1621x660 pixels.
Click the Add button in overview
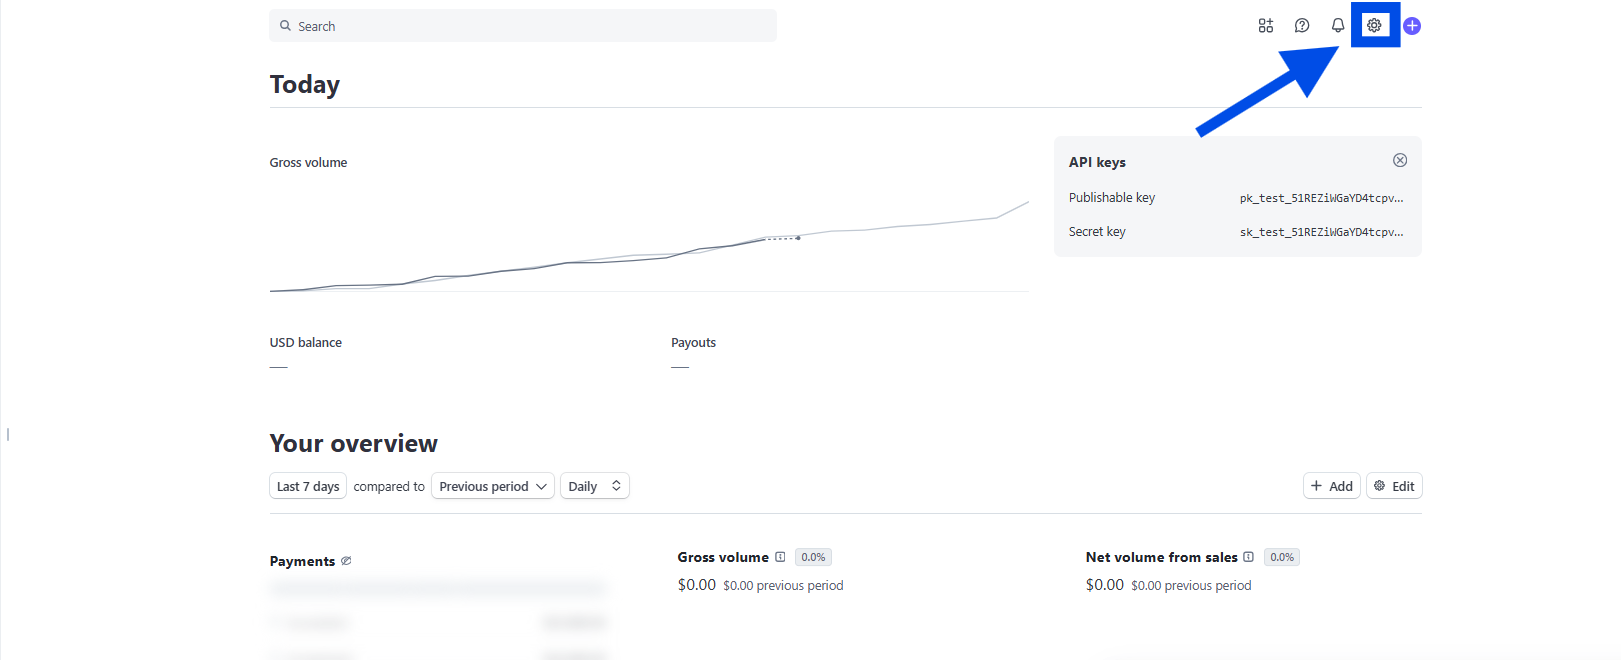(1332, 486)
